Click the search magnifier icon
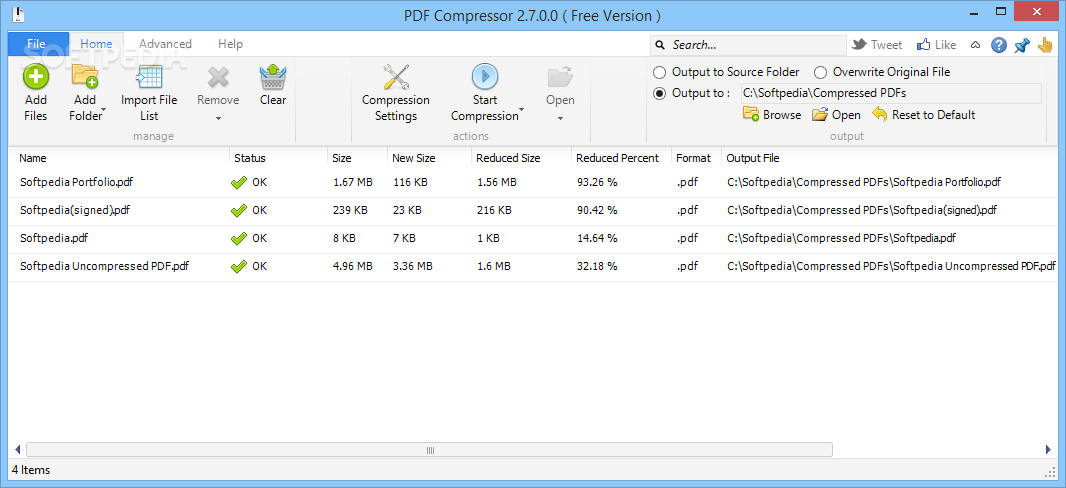1066x488 pixels. pyautogui.click(x=660, y=46)
